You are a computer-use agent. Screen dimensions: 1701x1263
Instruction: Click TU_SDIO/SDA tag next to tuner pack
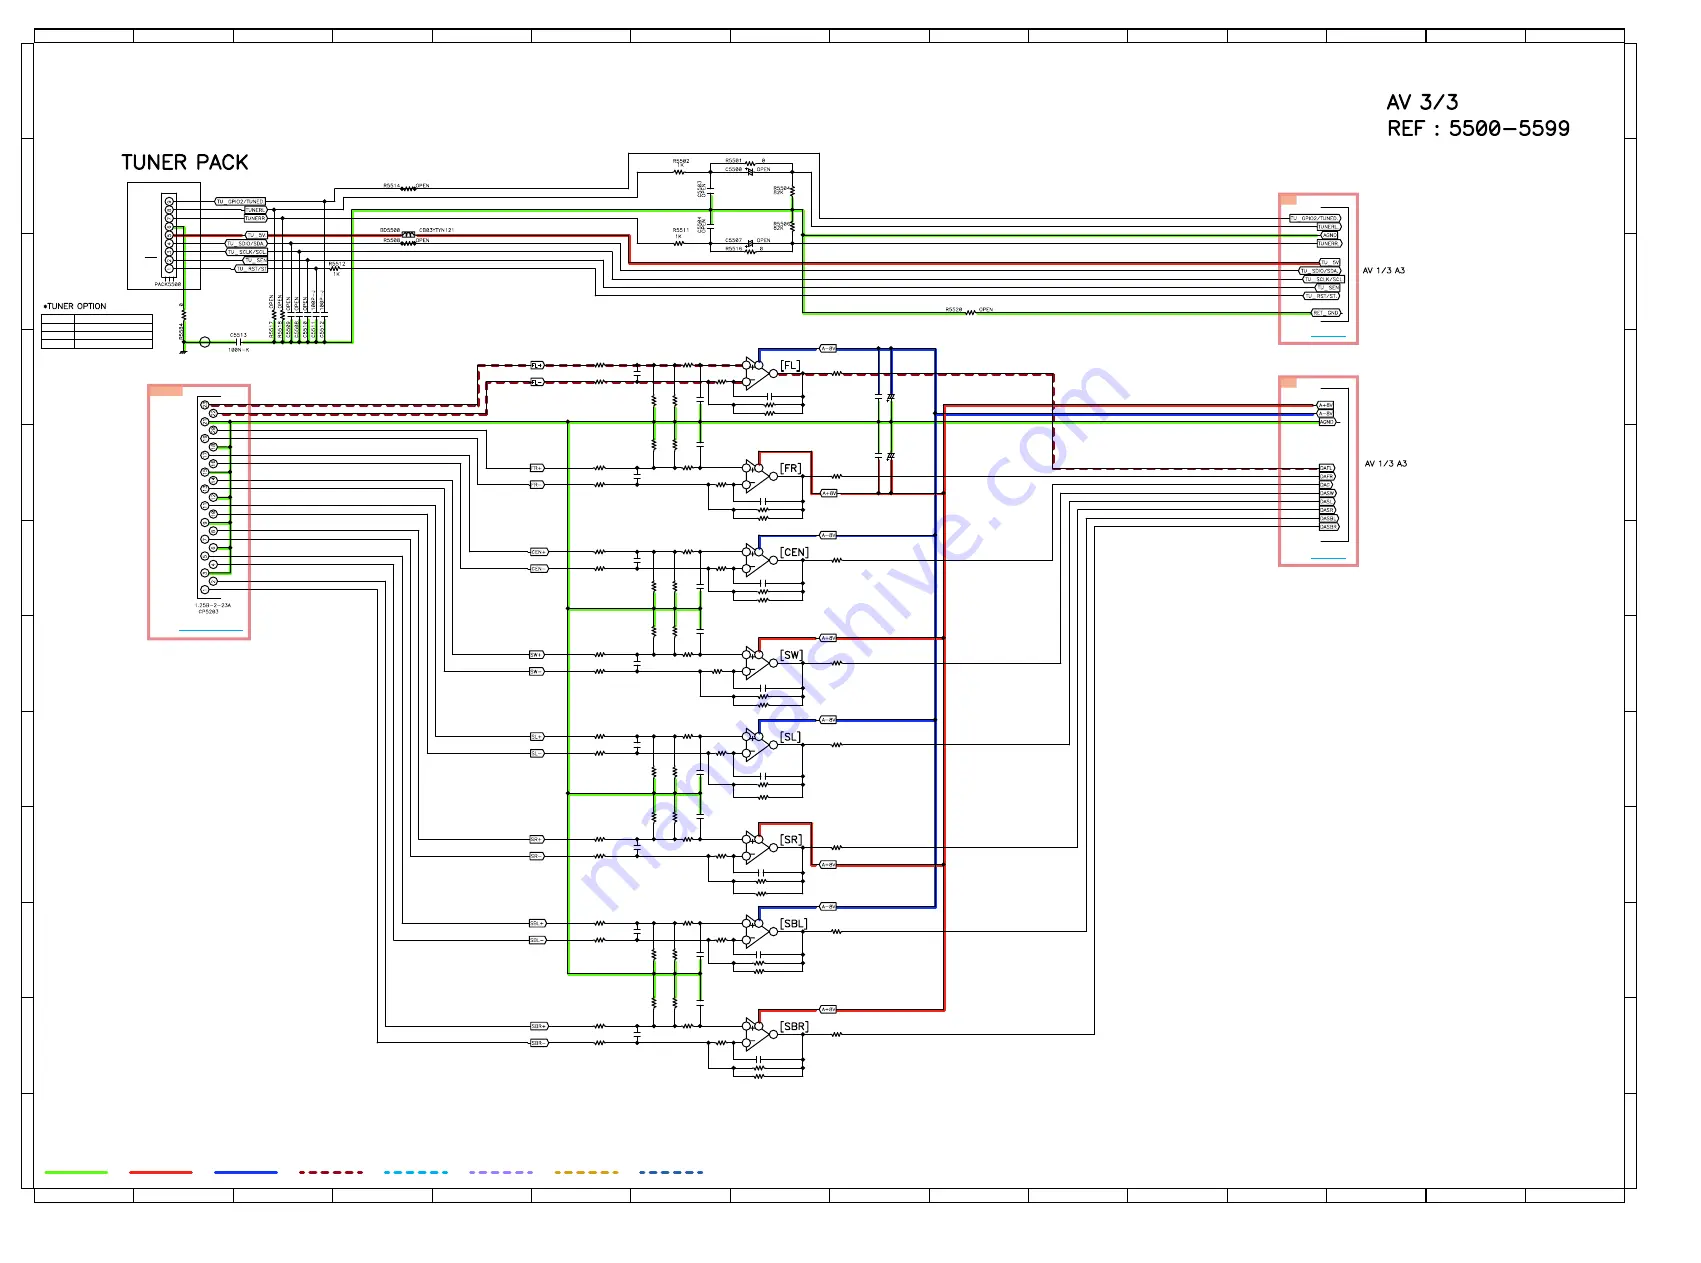(246, 243)
